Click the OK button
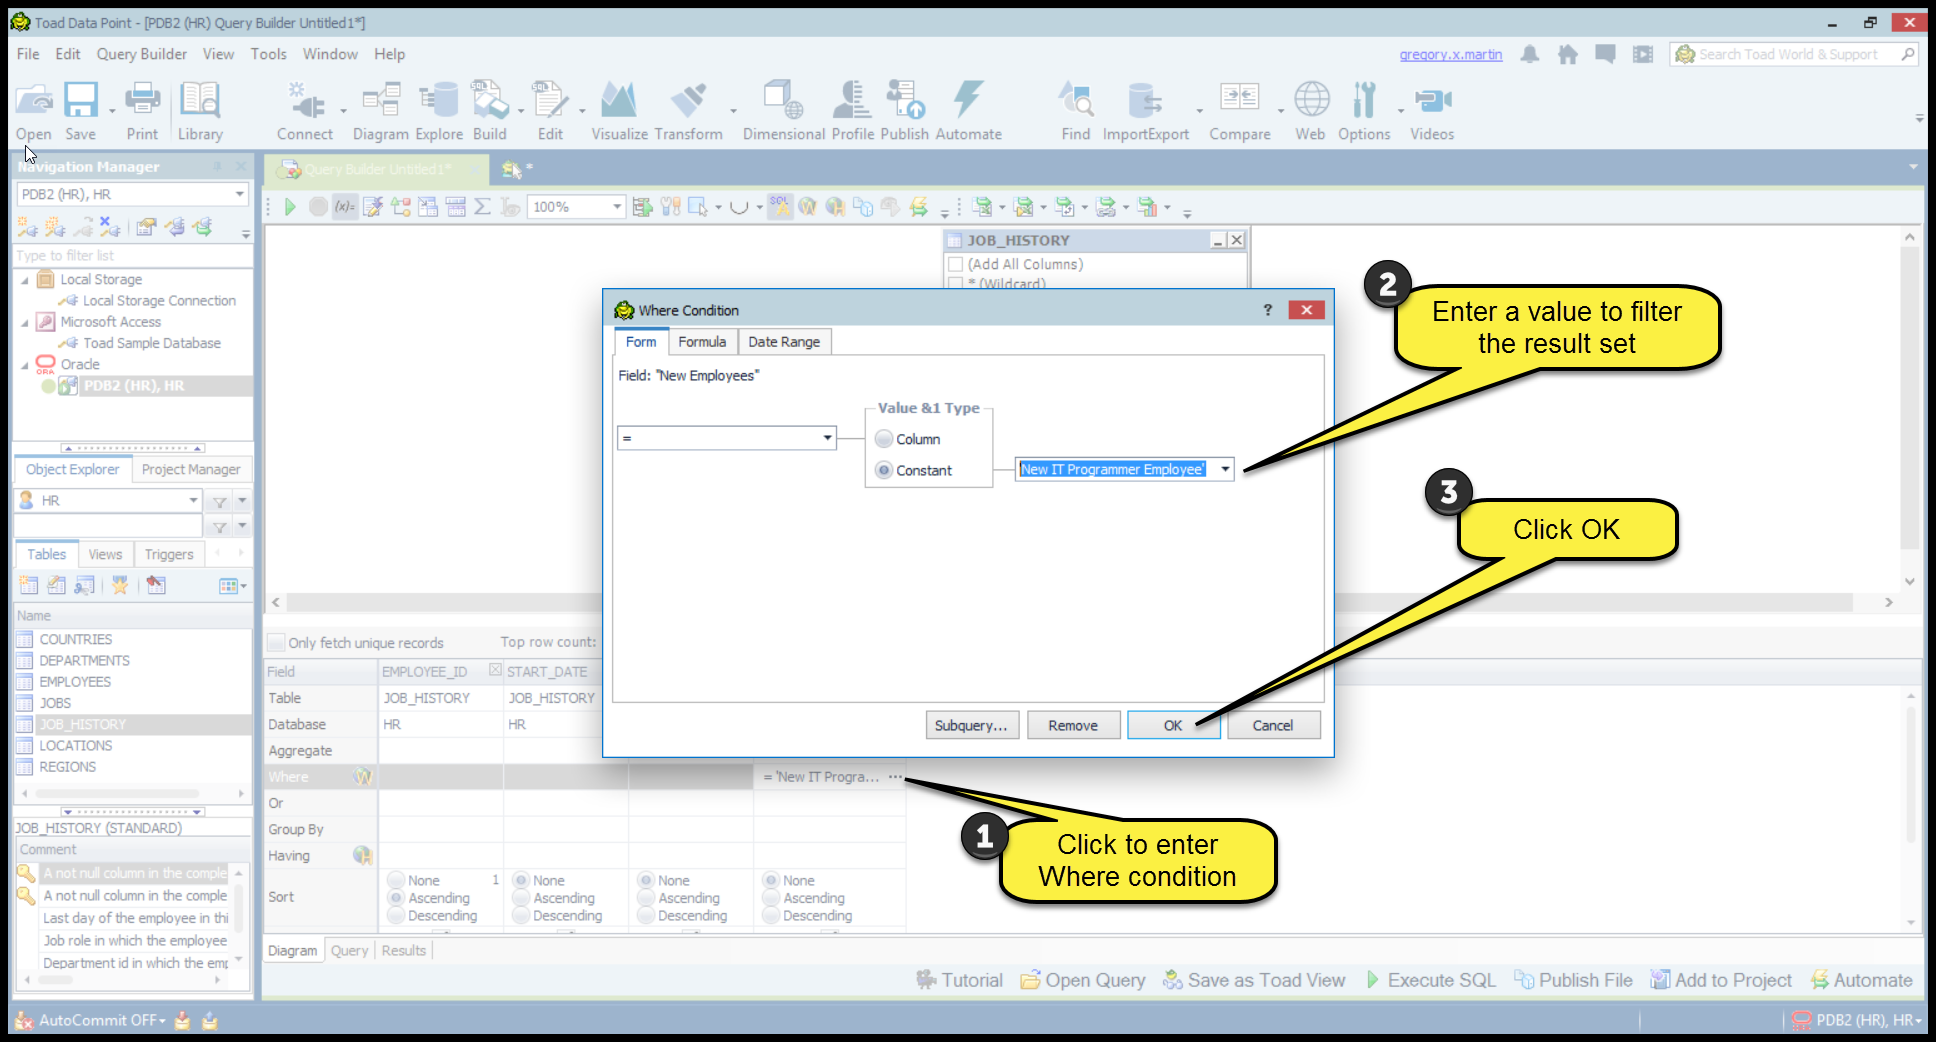Screen dimensions: 1936x1042 1173,725
